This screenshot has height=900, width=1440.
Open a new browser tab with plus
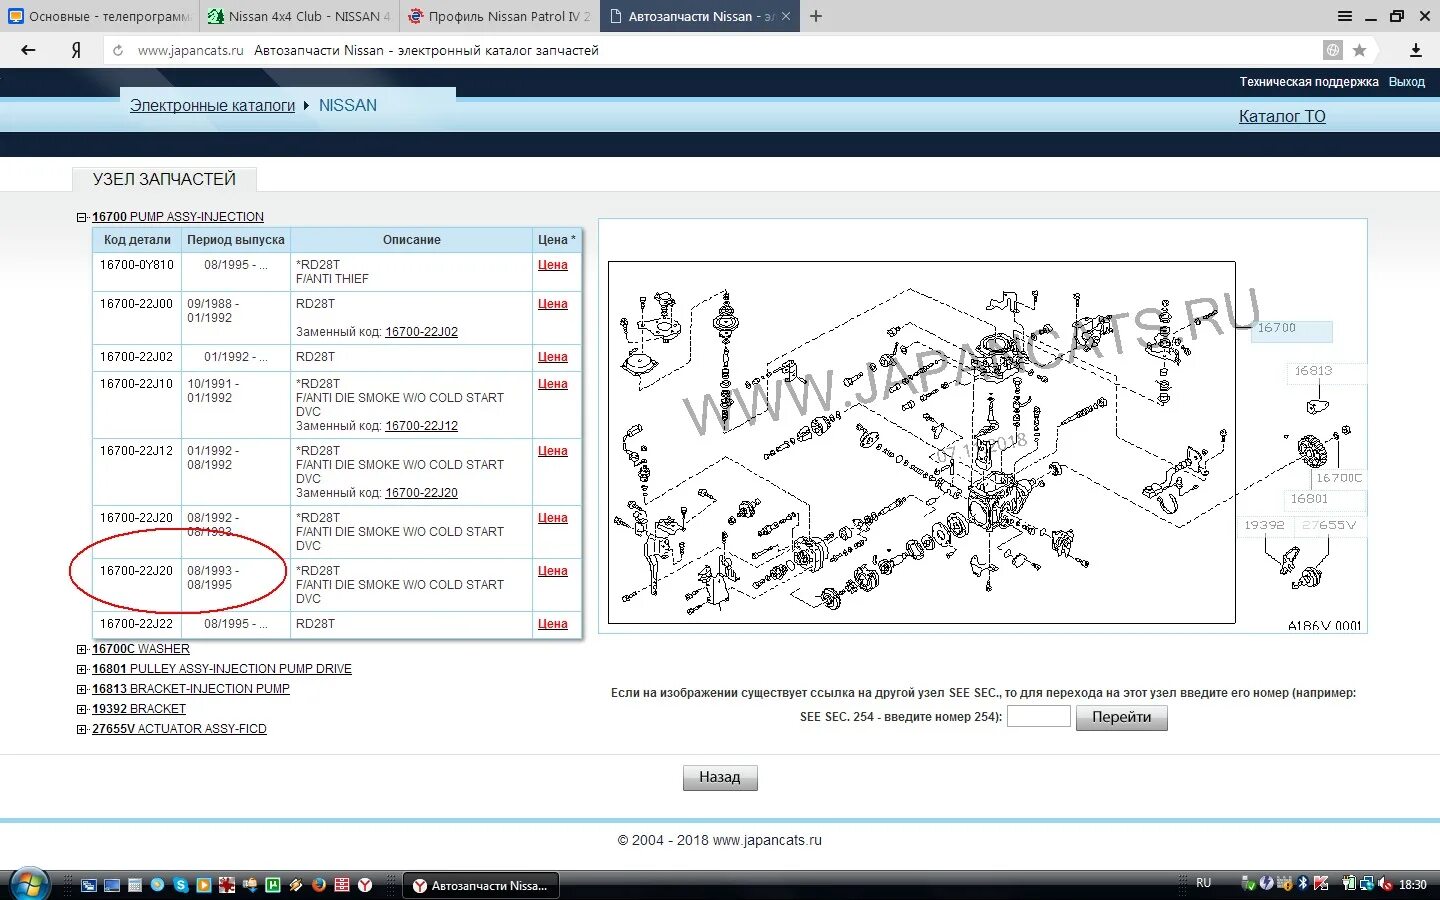tap(816, 16)
